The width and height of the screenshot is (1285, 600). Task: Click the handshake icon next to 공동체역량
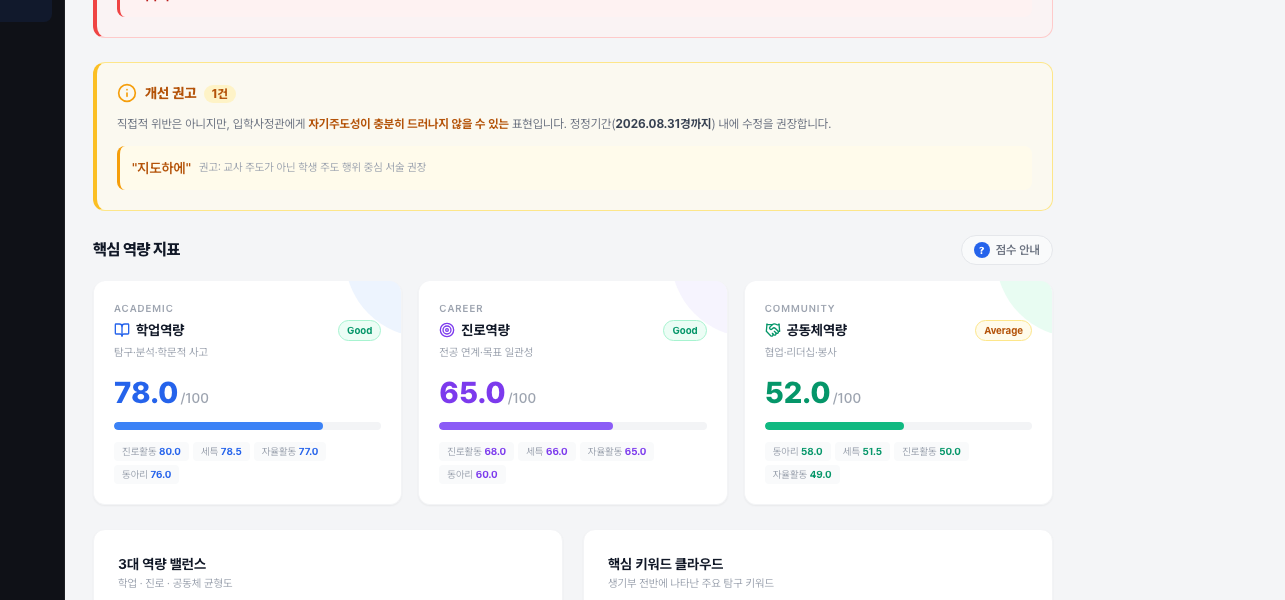tap(773, 330)
